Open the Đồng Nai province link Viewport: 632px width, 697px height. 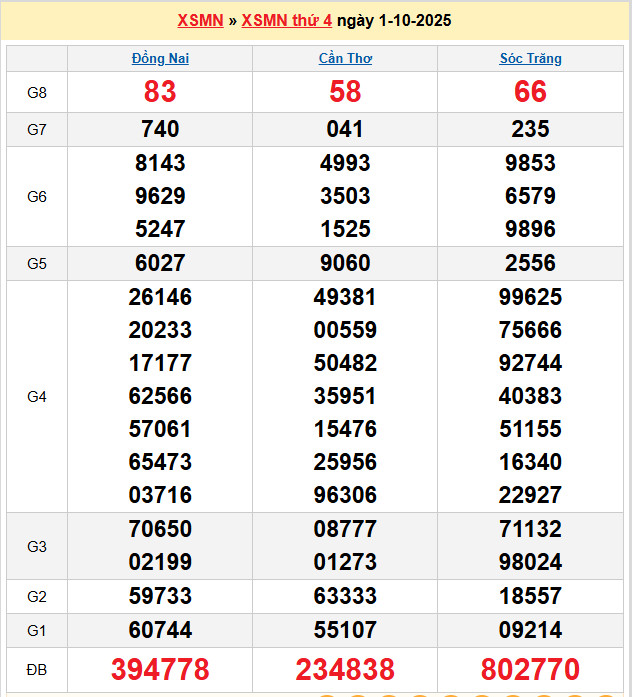160,58
